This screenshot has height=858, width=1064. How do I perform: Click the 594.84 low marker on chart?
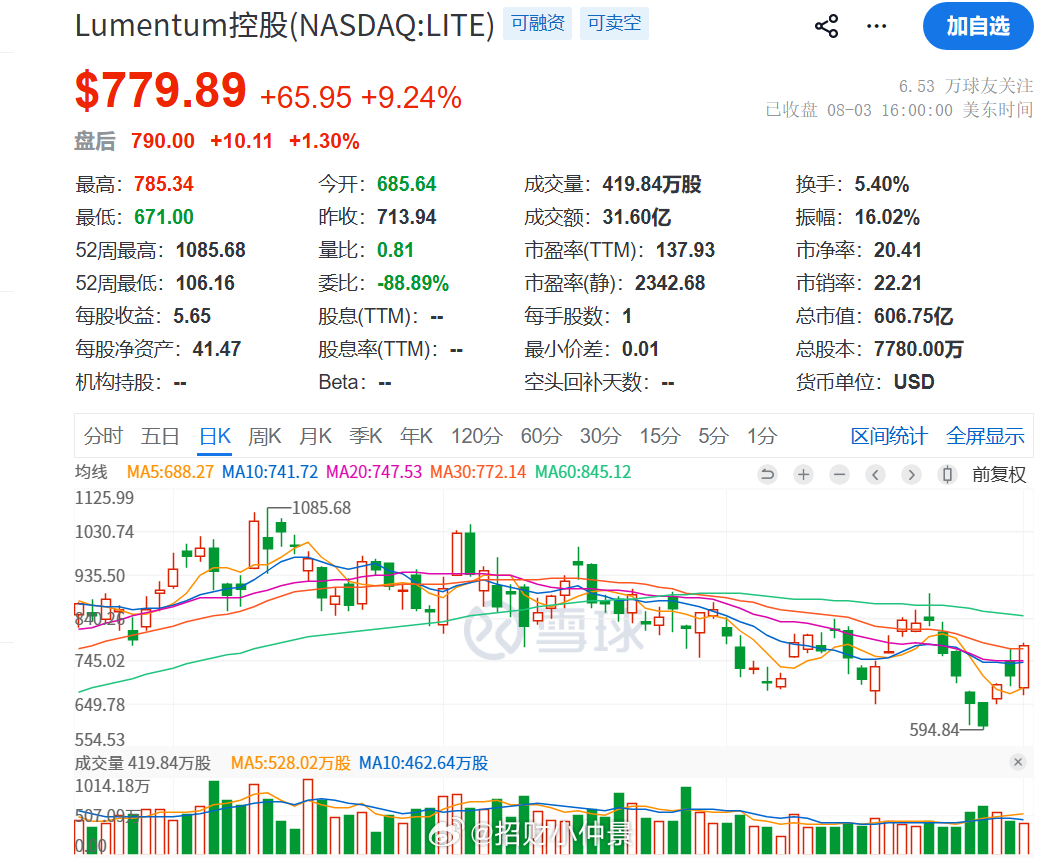(x=934, y=730)
